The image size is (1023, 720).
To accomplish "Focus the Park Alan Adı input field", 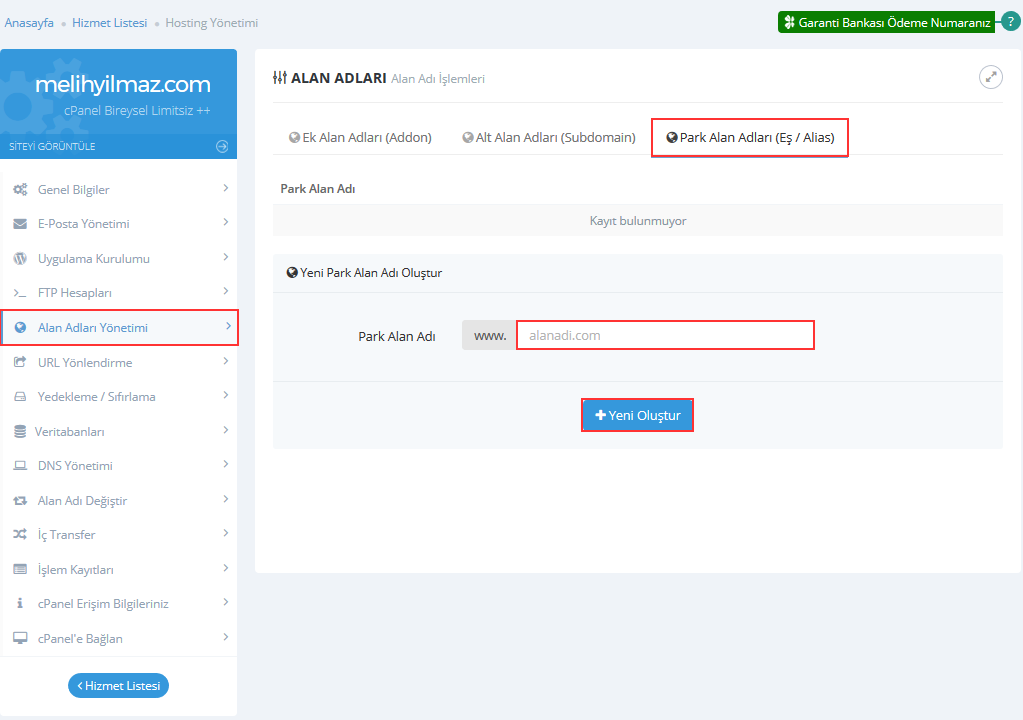I will (664, 335).
